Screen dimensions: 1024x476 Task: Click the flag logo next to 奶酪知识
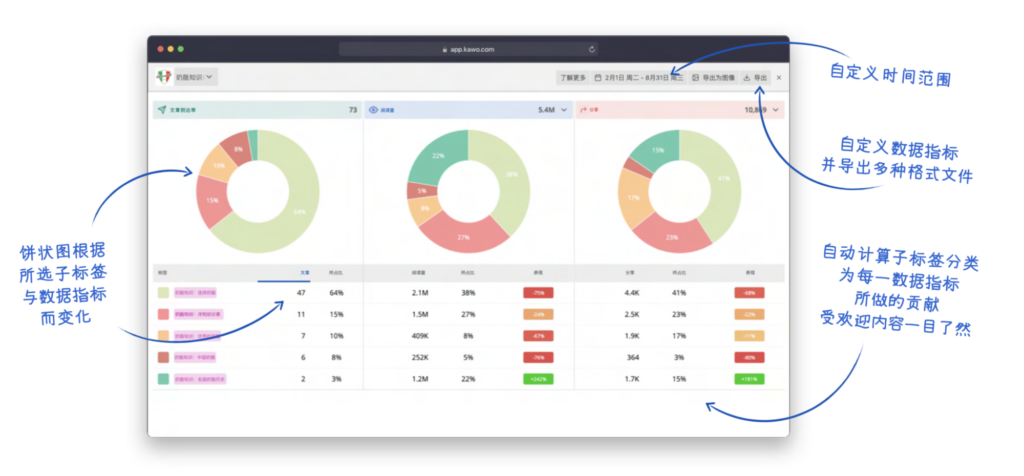(x=164, y=76)
